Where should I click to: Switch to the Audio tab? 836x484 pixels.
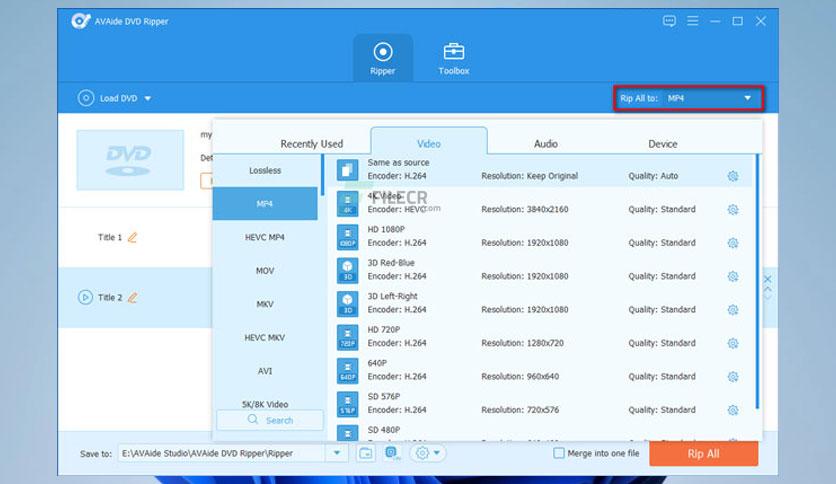pyautogui.click(x=545, y=144)
